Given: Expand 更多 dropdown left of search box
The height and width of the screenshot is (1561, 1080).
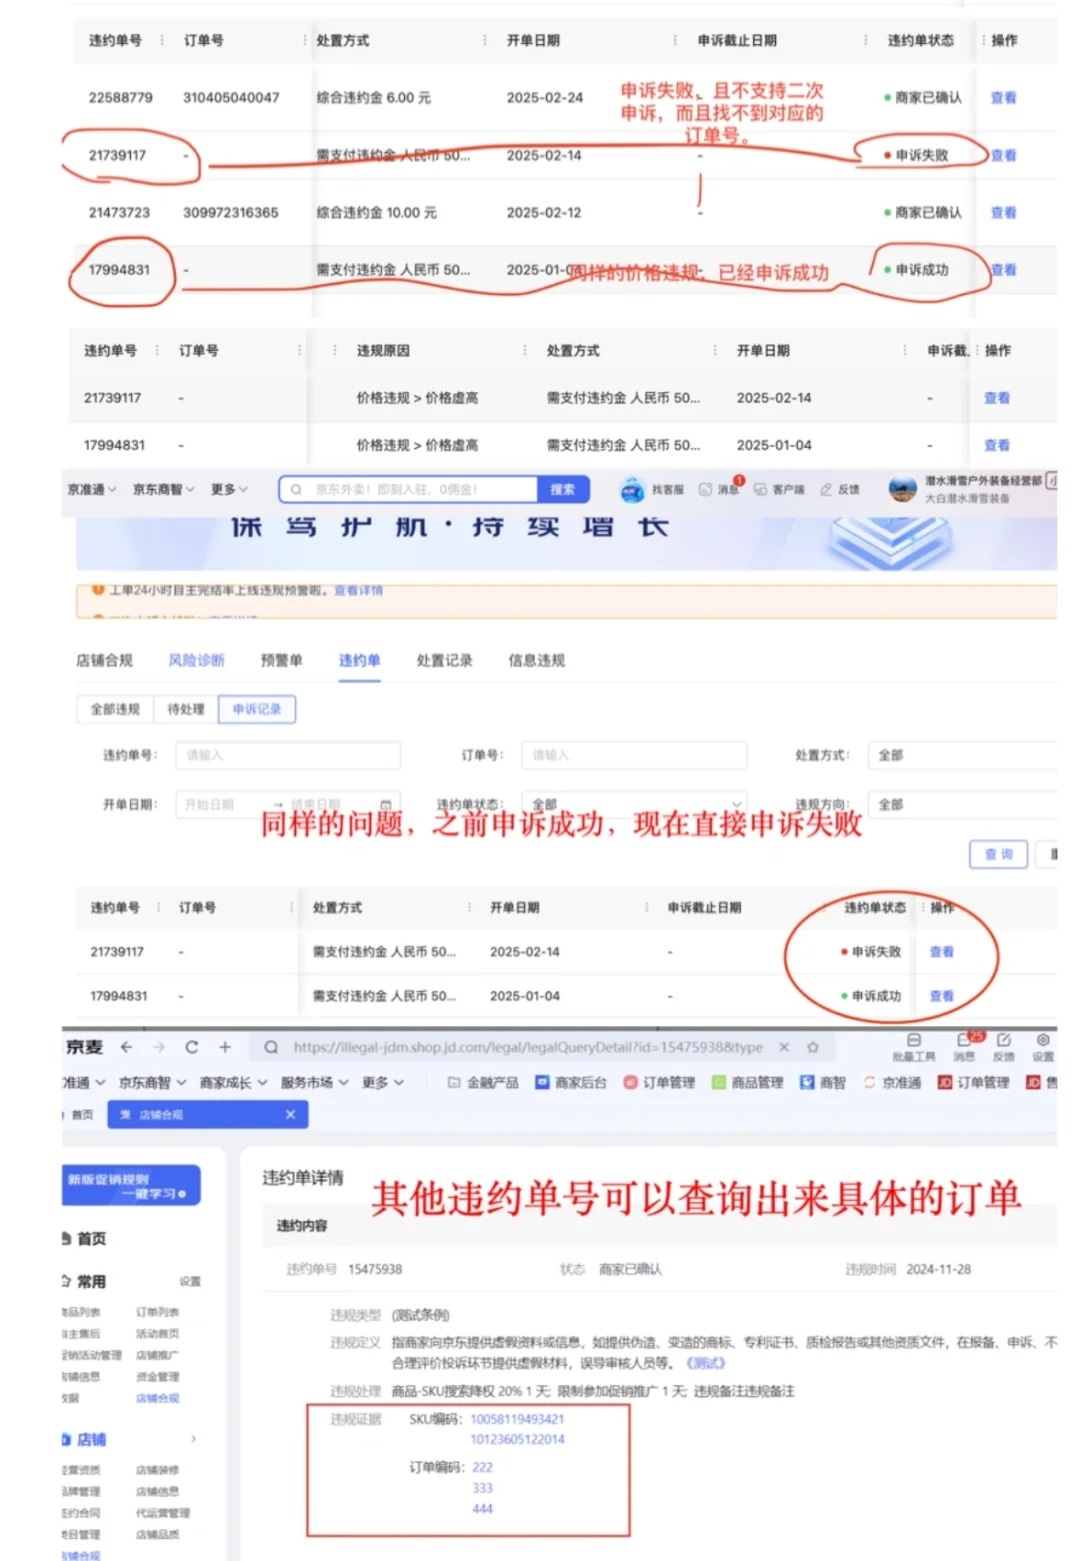Looking at the screenshot, I should click(229, 489).
